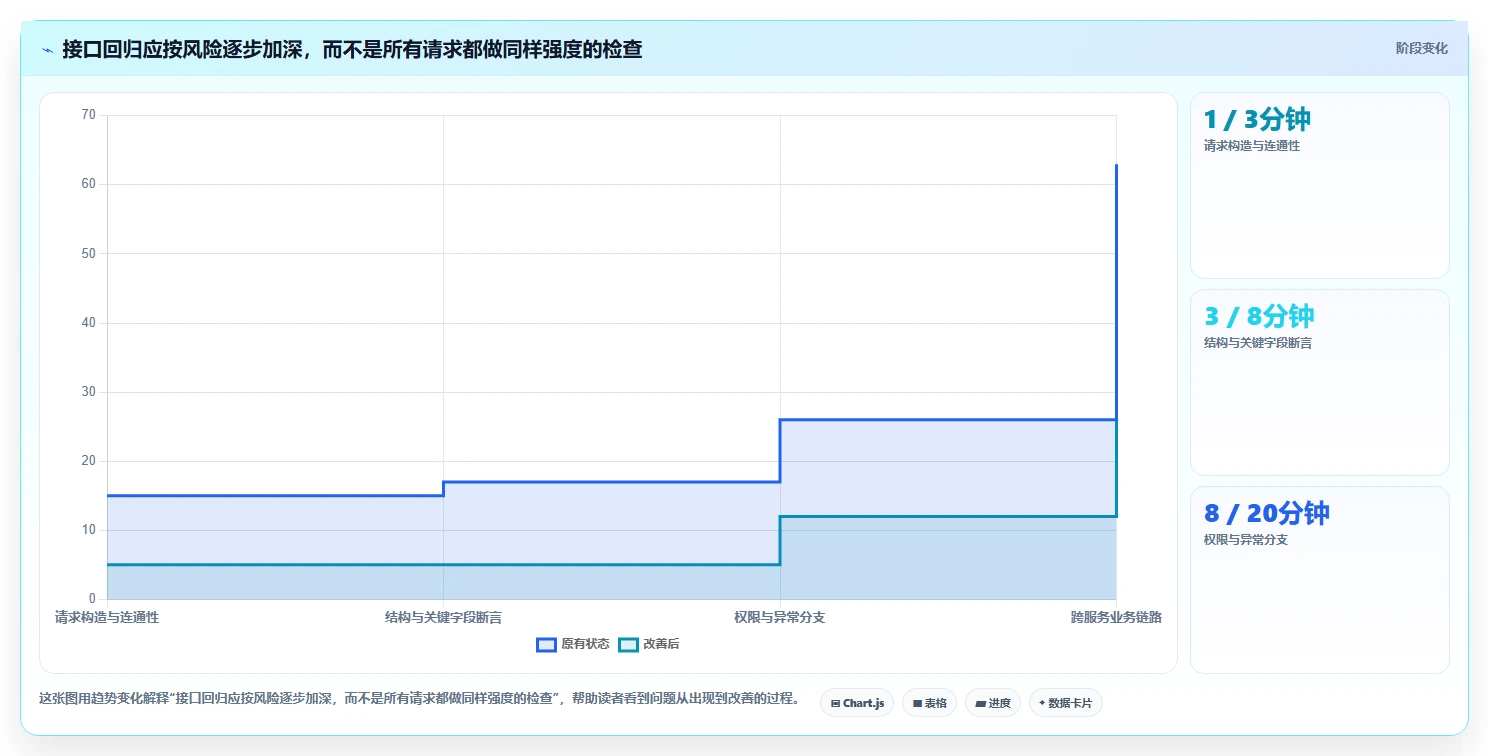Image resolution: width=1489 pixels, height=756 pixels.
Task: Click the 权限与异常分支 x-axis label
Action: click(x=779, y=617)
